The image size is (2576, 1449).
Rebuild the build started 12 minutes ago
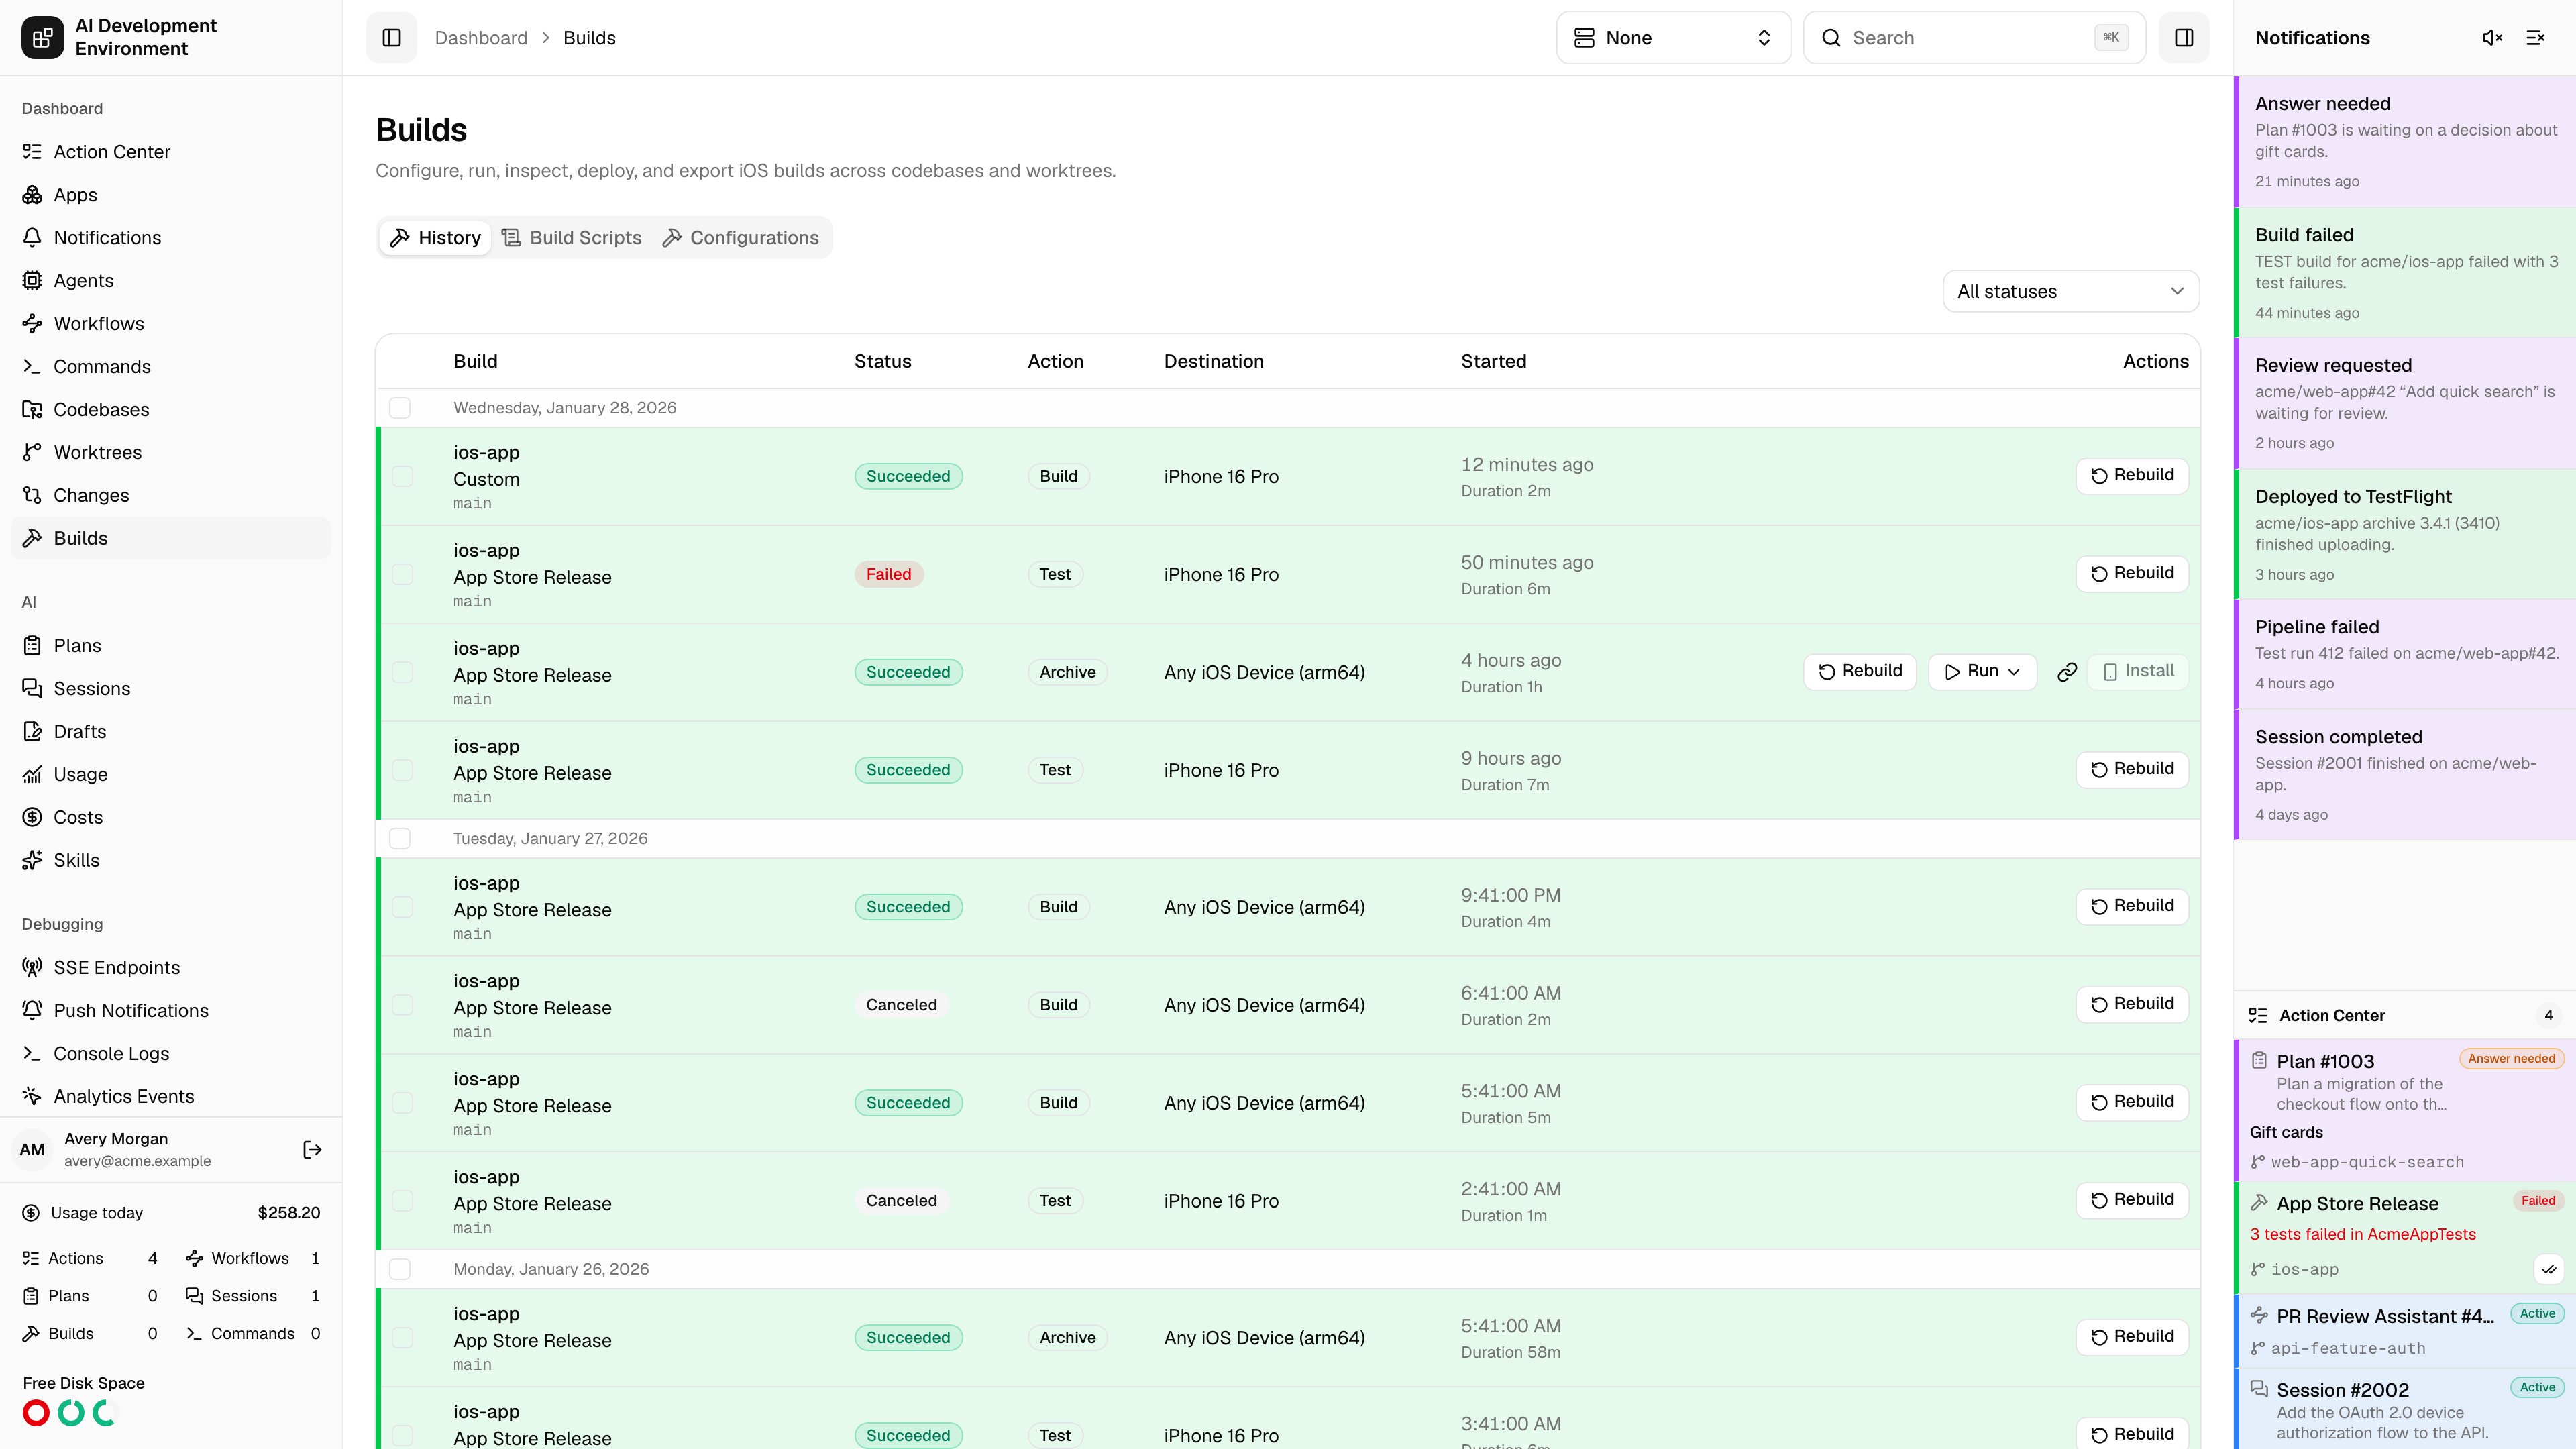pyautogui.click(x=2132, y=476)
